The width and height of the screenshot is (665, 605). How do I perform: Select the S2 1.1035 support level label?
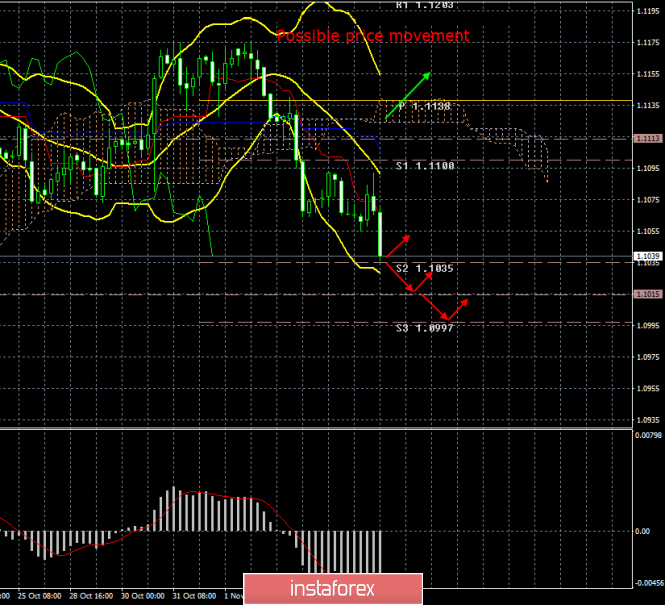pos(425,268)
